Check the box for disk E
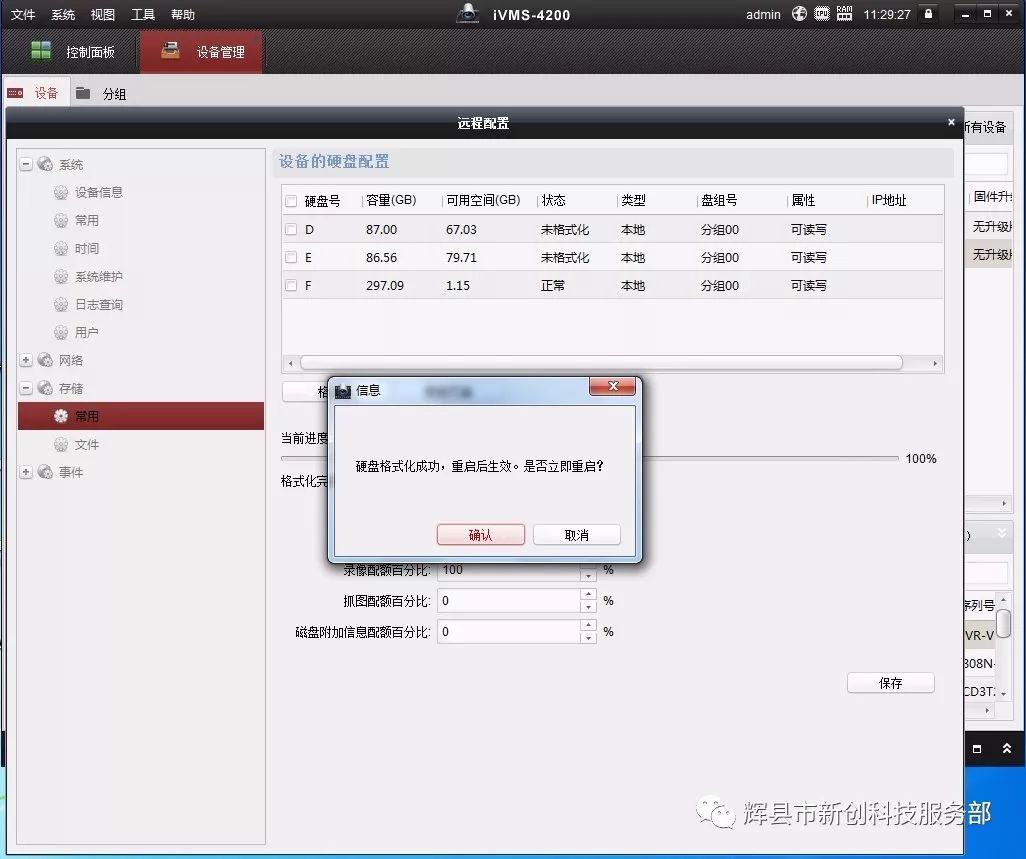This screenshot has width=1026, height=859. [291, 258]
